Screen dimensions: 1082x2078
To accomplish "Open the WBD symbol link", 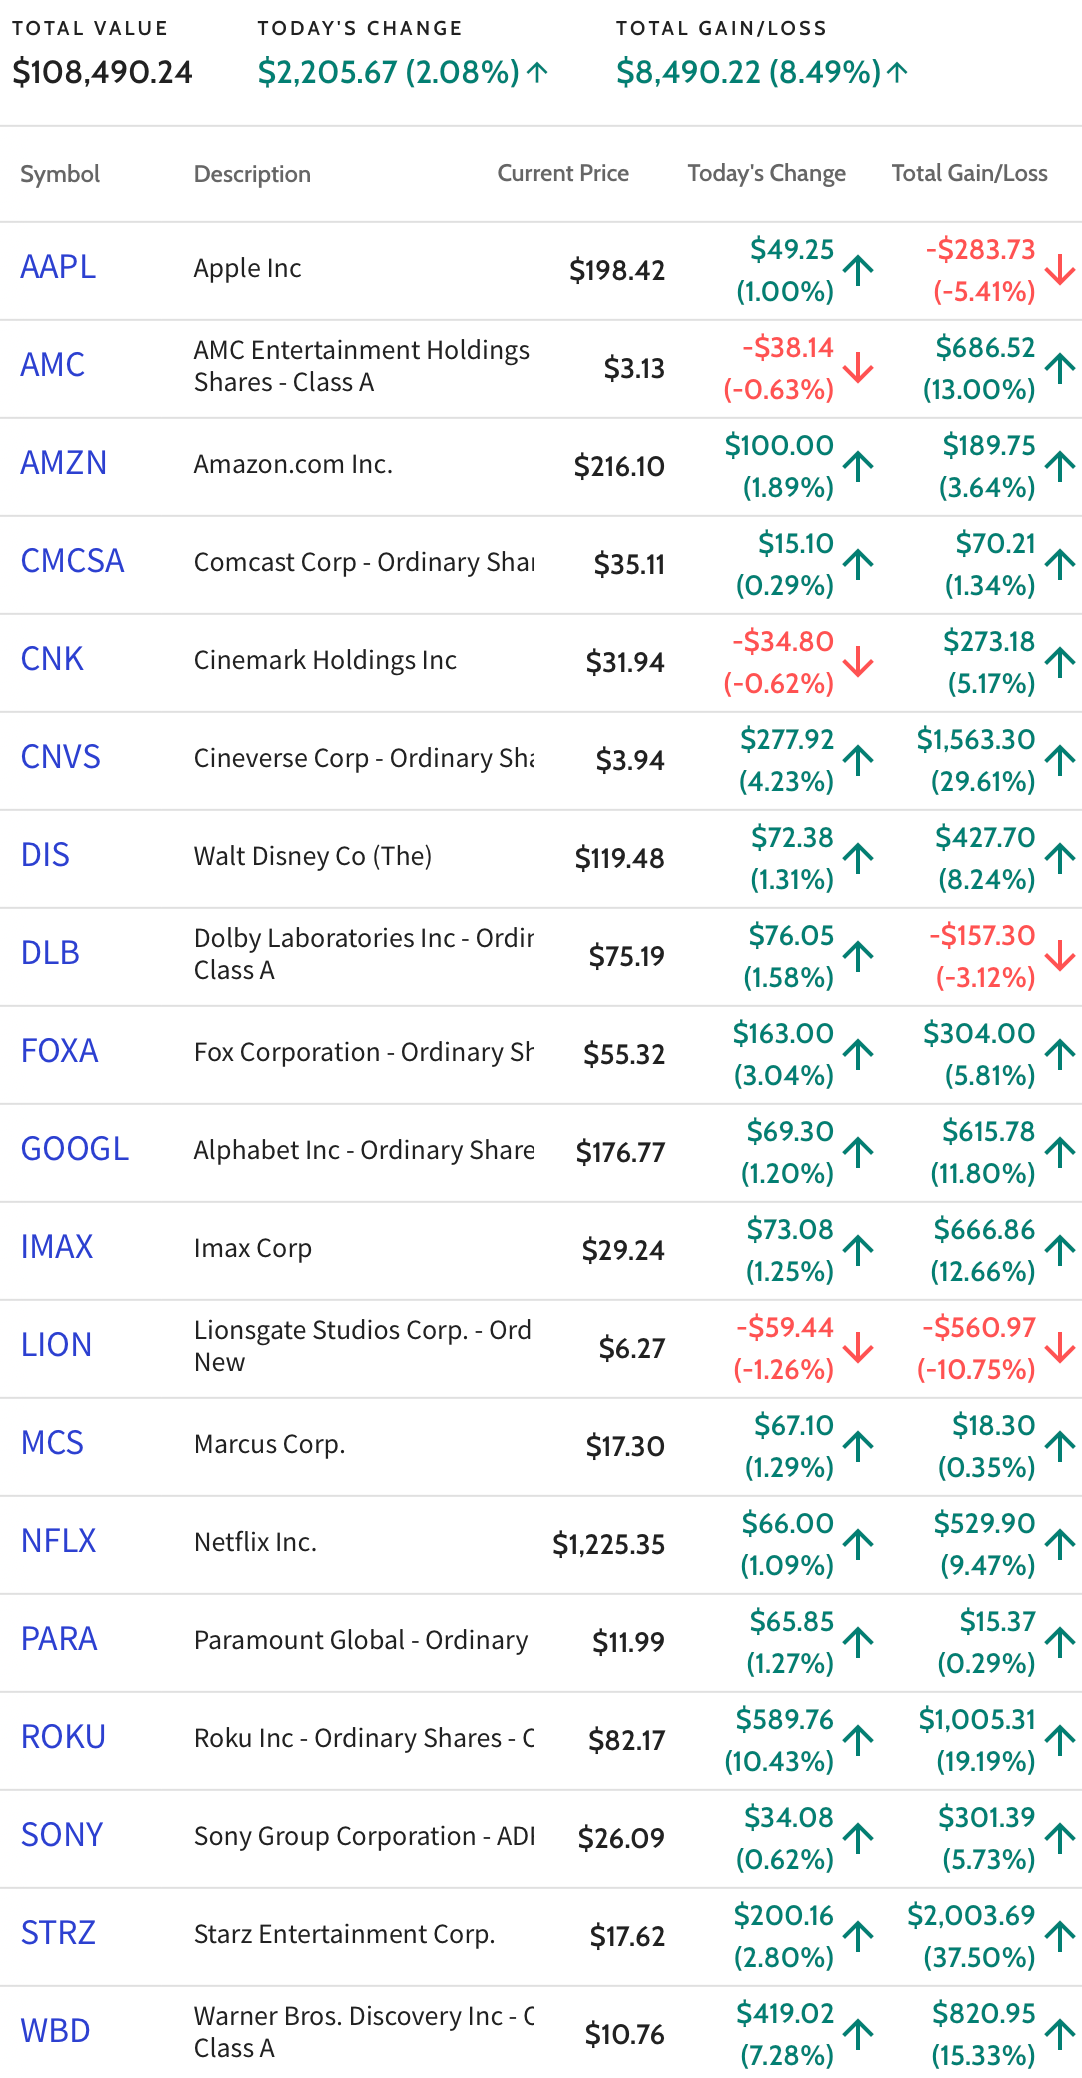I will 55,2031.
